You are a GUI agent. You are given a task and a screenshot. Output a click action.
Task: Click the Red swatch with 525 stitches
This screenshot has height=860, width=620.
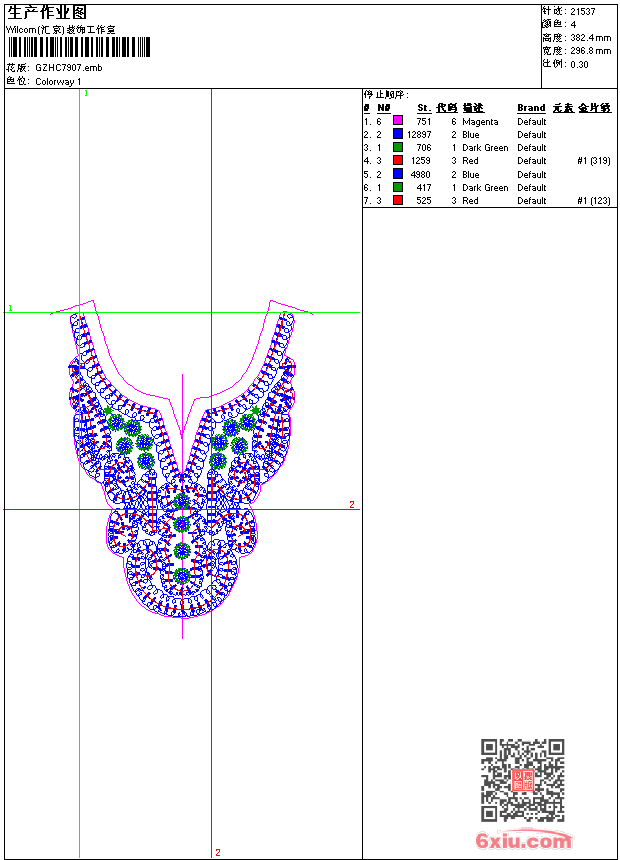coord(397,200)
